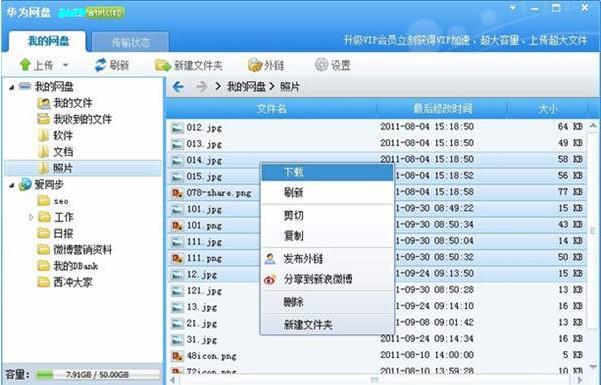This screenshot has height=385, width=601.
Task: Open the 文档 folder icon
Action: [x=43, y=152]
